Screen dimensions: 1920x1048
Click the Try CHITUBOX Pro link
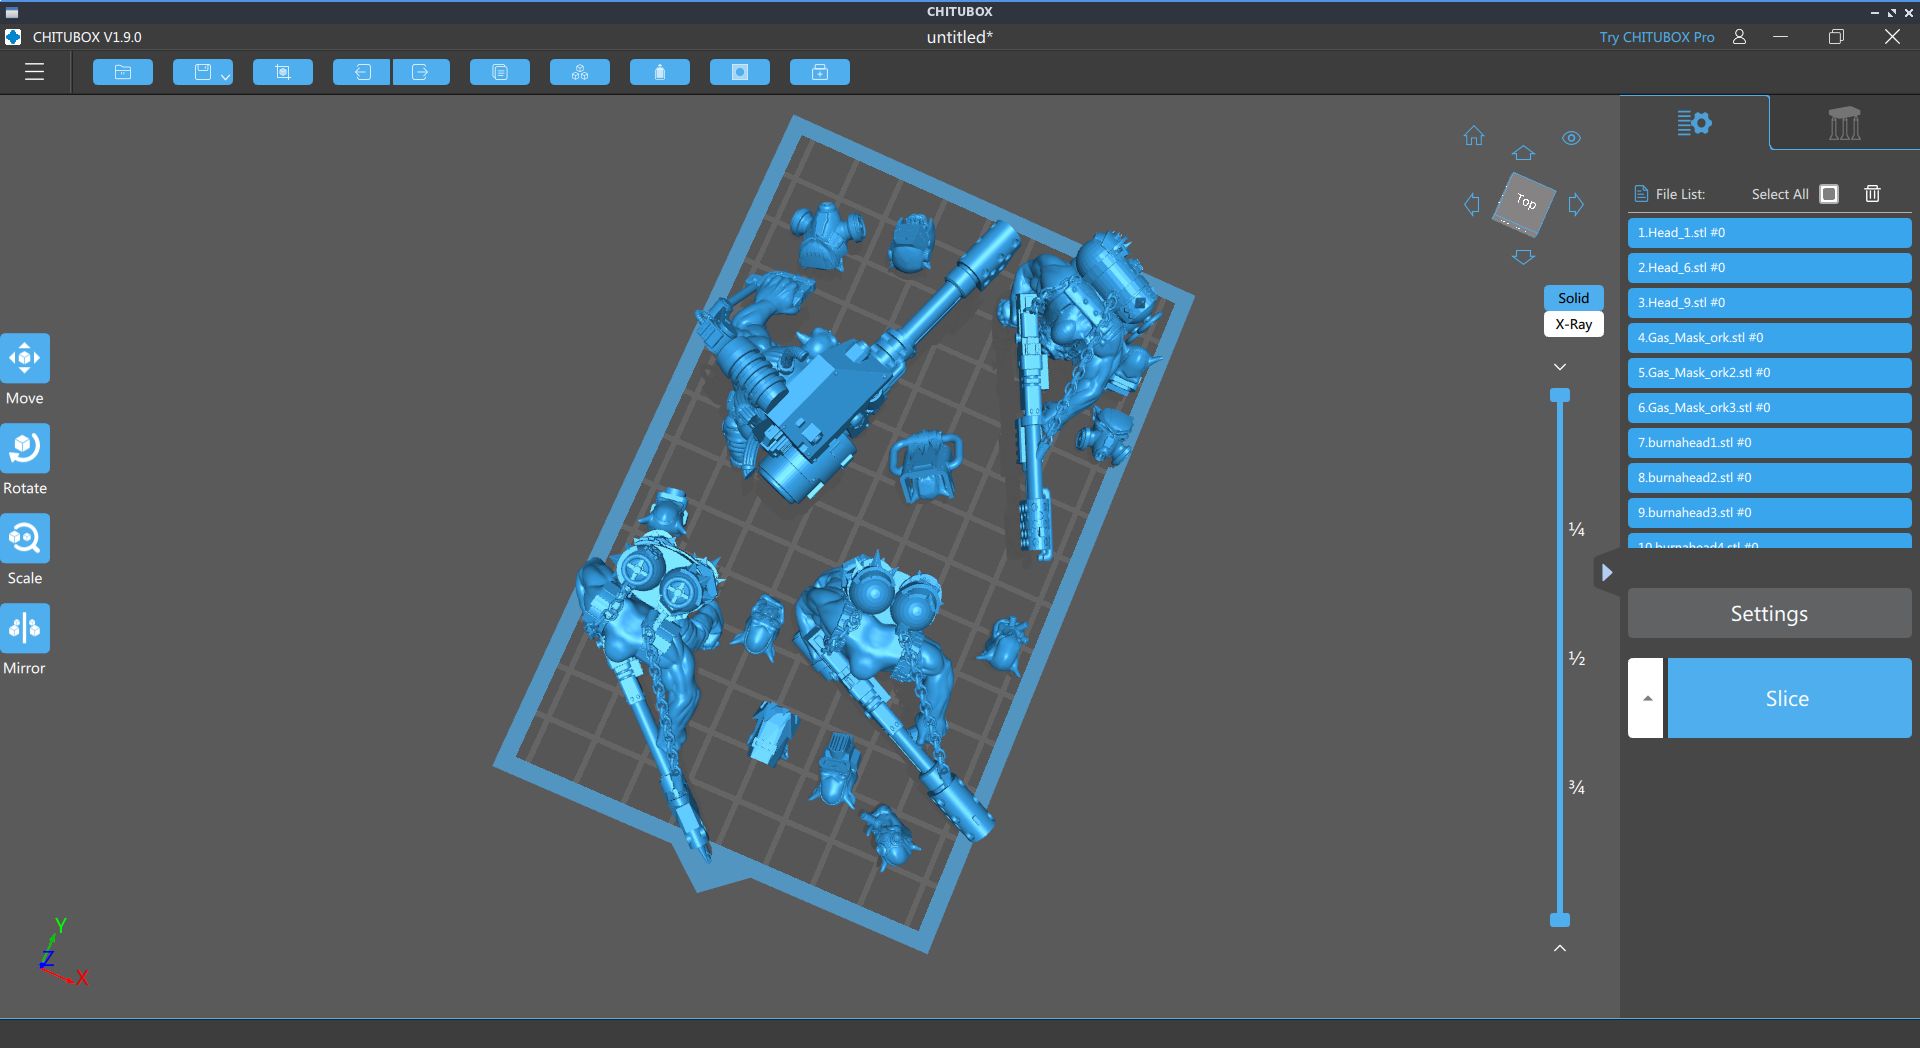coord(1657,37)
